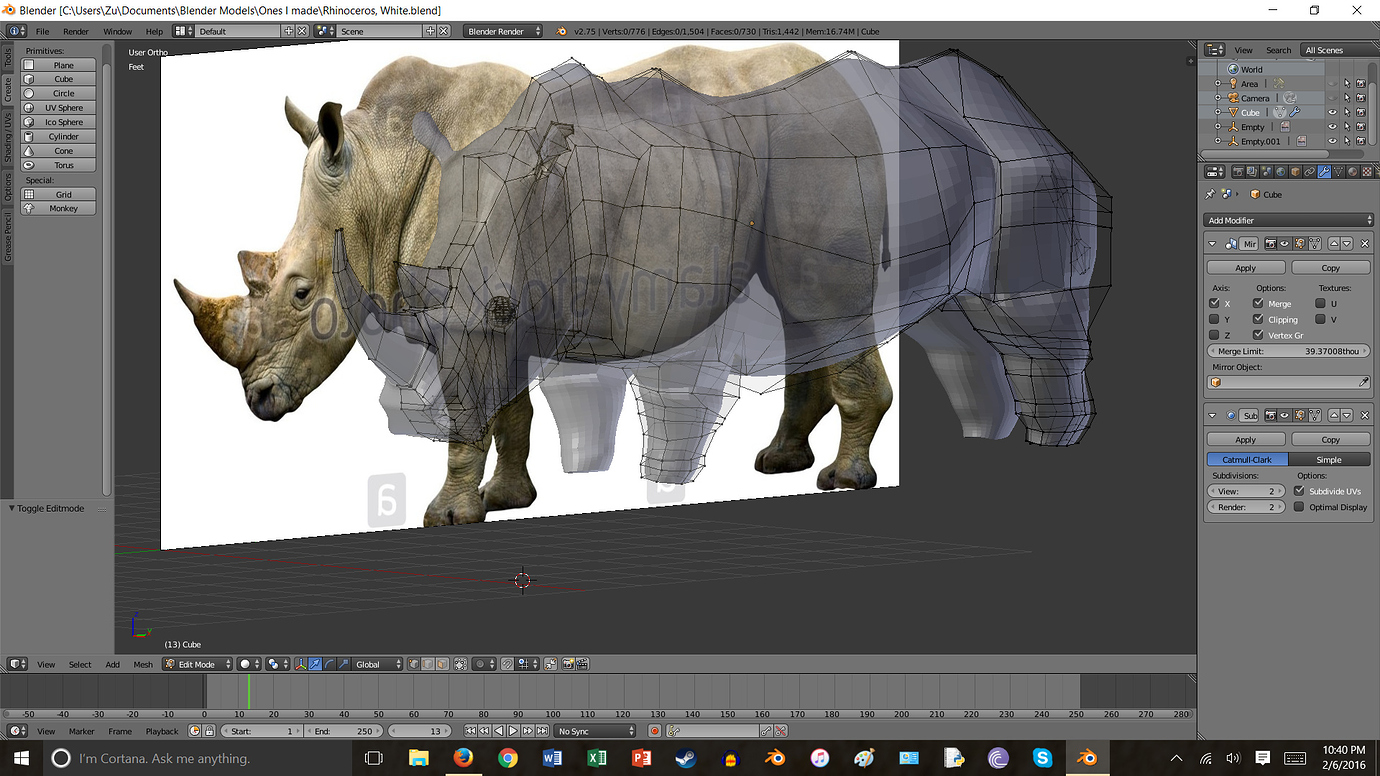
Task: Select the scale manipulator icon
Action: (344, 664)
